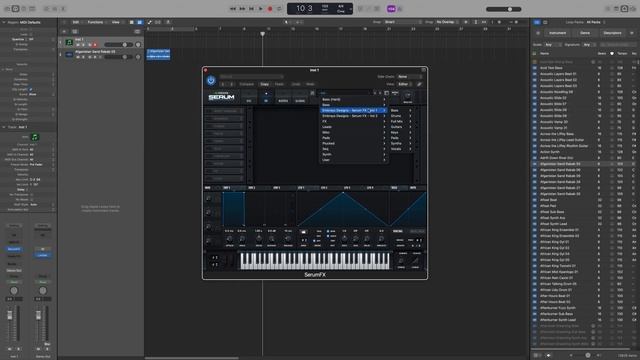
Task: Click the Afganistan Sand Rabab track icon
Action: [69, 54]
